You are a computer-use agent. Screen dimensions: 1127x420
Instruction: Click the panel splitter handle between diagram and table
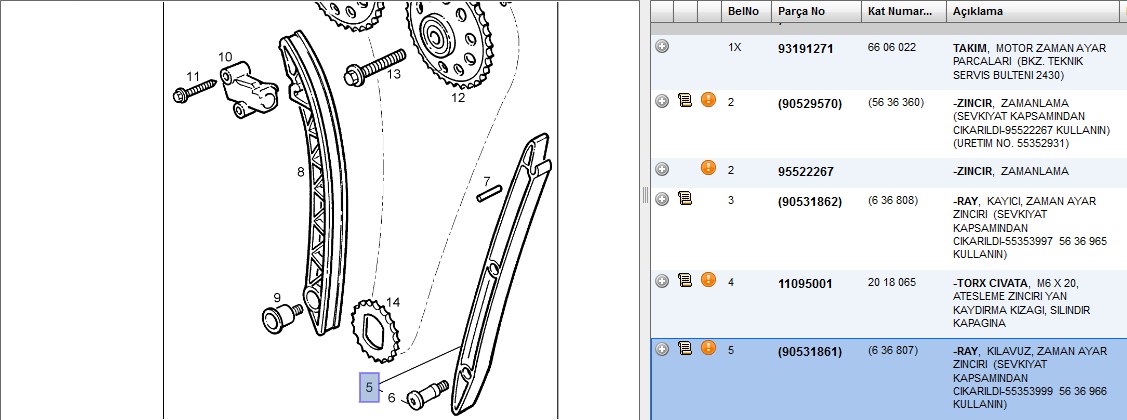(645, 195)
